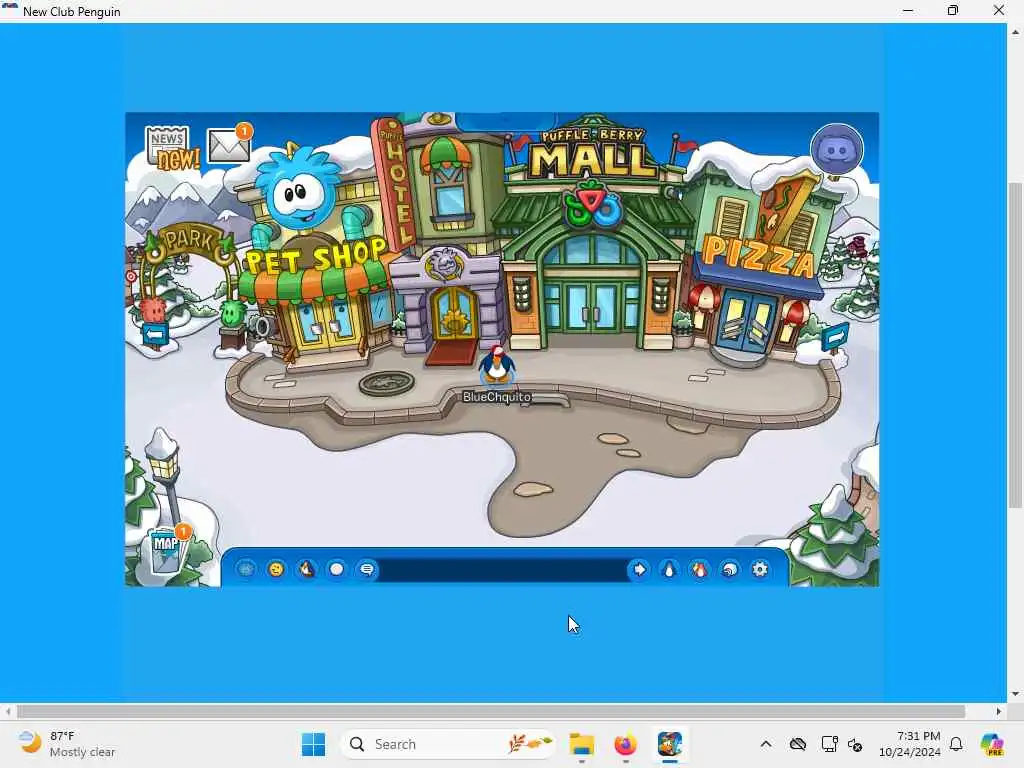Image resolution: width=1024 pixels, height=768 pixels.
Task: Open the emoji smiley menu
Action: click(x=276, y=569)
